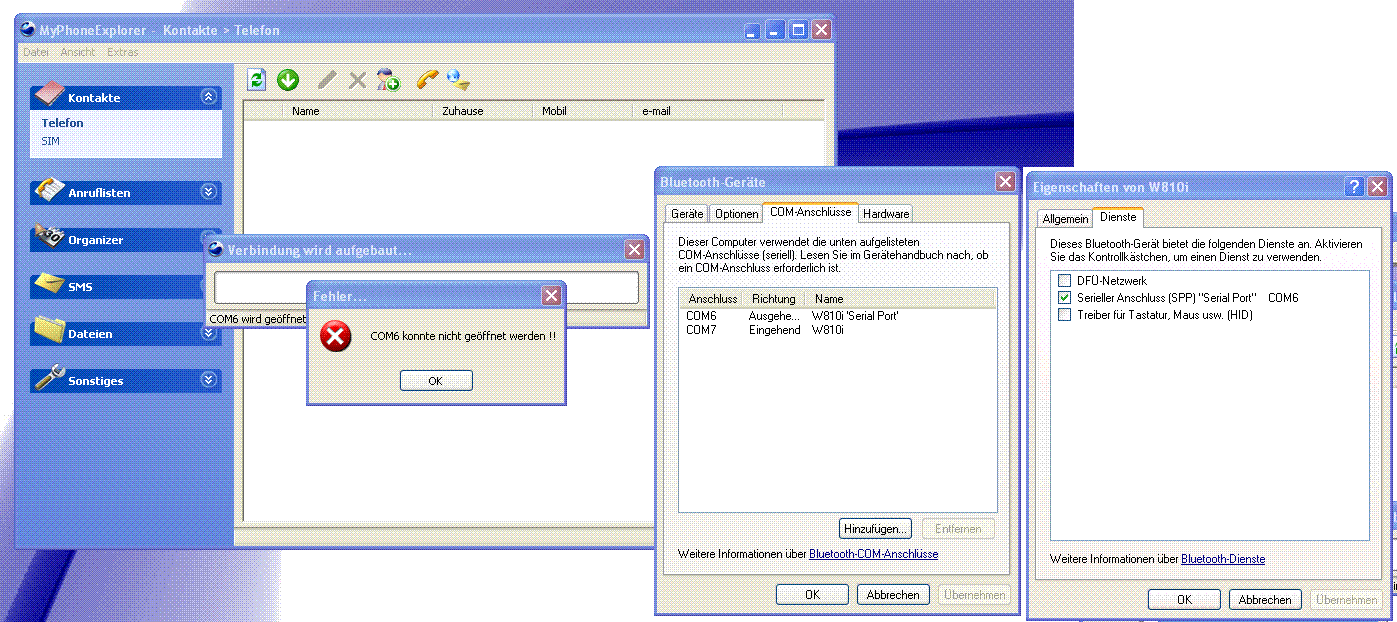Click the globe sync contacts icon
The height and width of the screenshot is (622, 1397).
(458, 80)
